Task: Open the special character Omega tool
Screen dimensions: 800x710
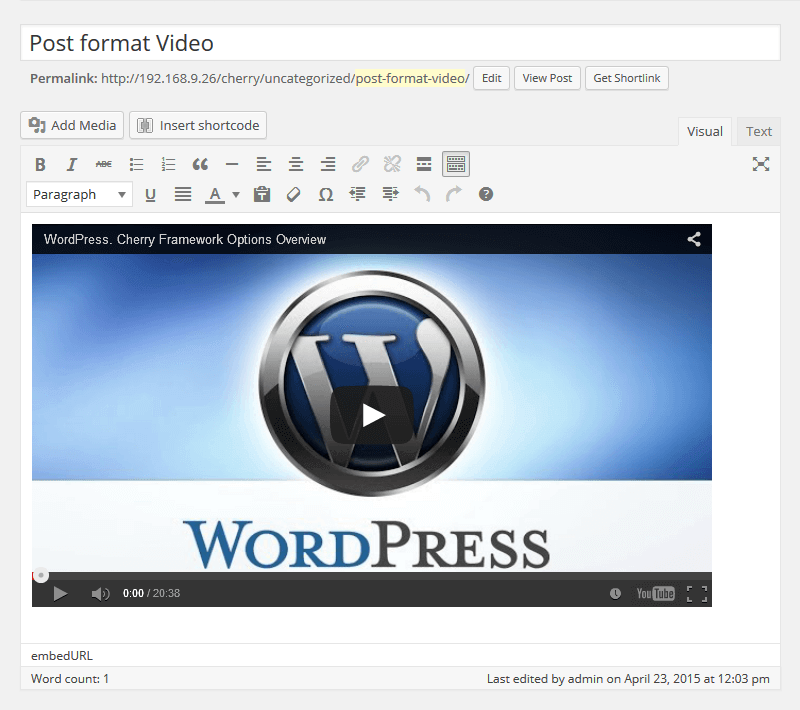Action: pos(325,195)
